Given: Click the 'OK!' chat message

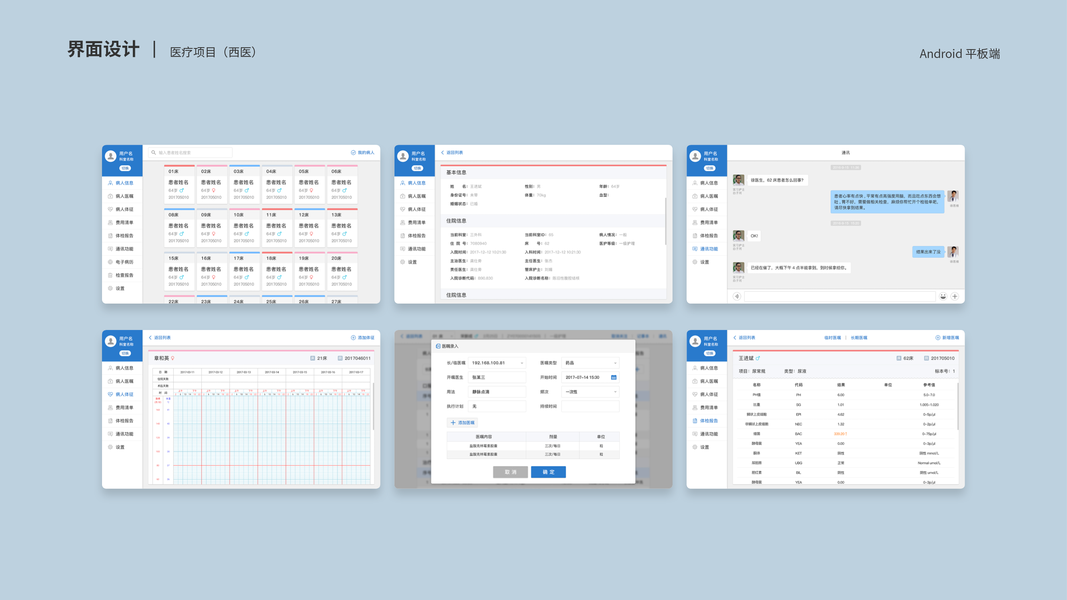Looking at the screenshot, I should (x=754, y=236).
